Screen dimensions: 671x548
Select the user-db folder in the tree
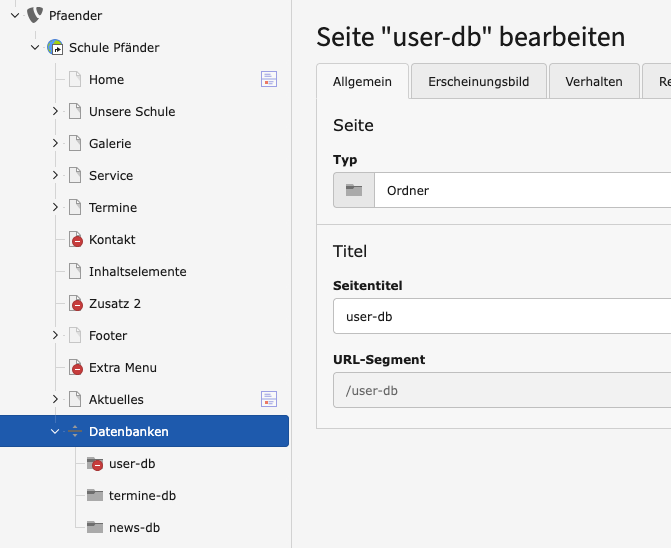[132, 463]
